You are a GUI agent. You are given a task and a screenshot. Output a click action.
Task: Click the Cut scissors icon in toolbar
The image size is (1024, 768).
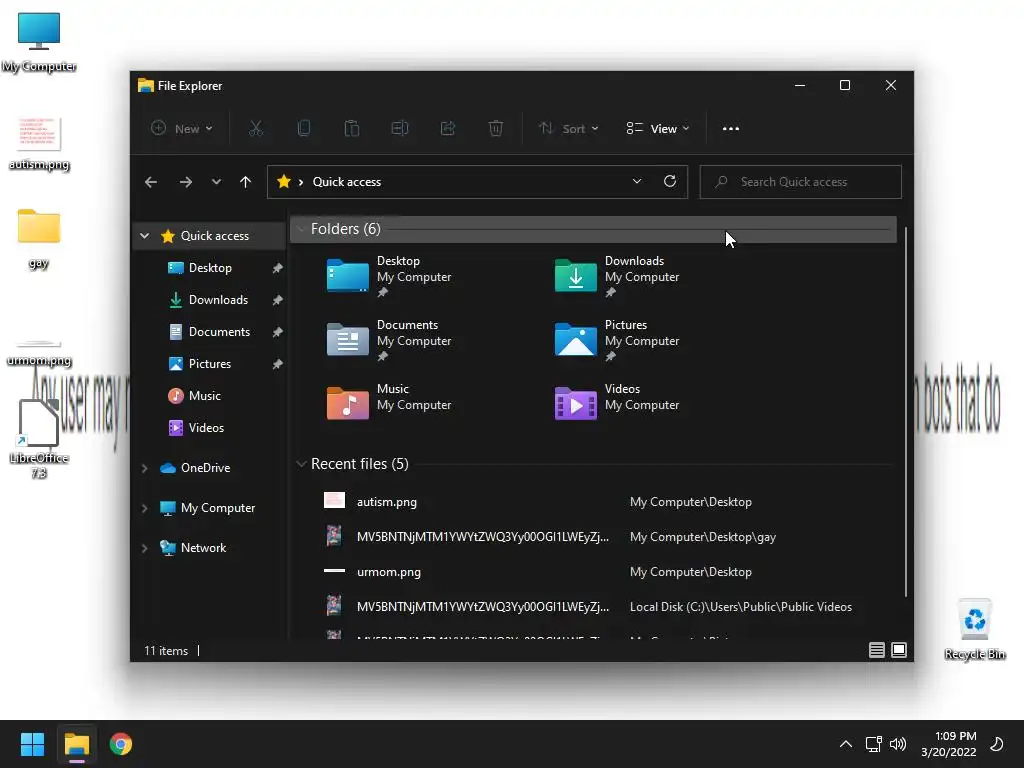coord(256,129)
